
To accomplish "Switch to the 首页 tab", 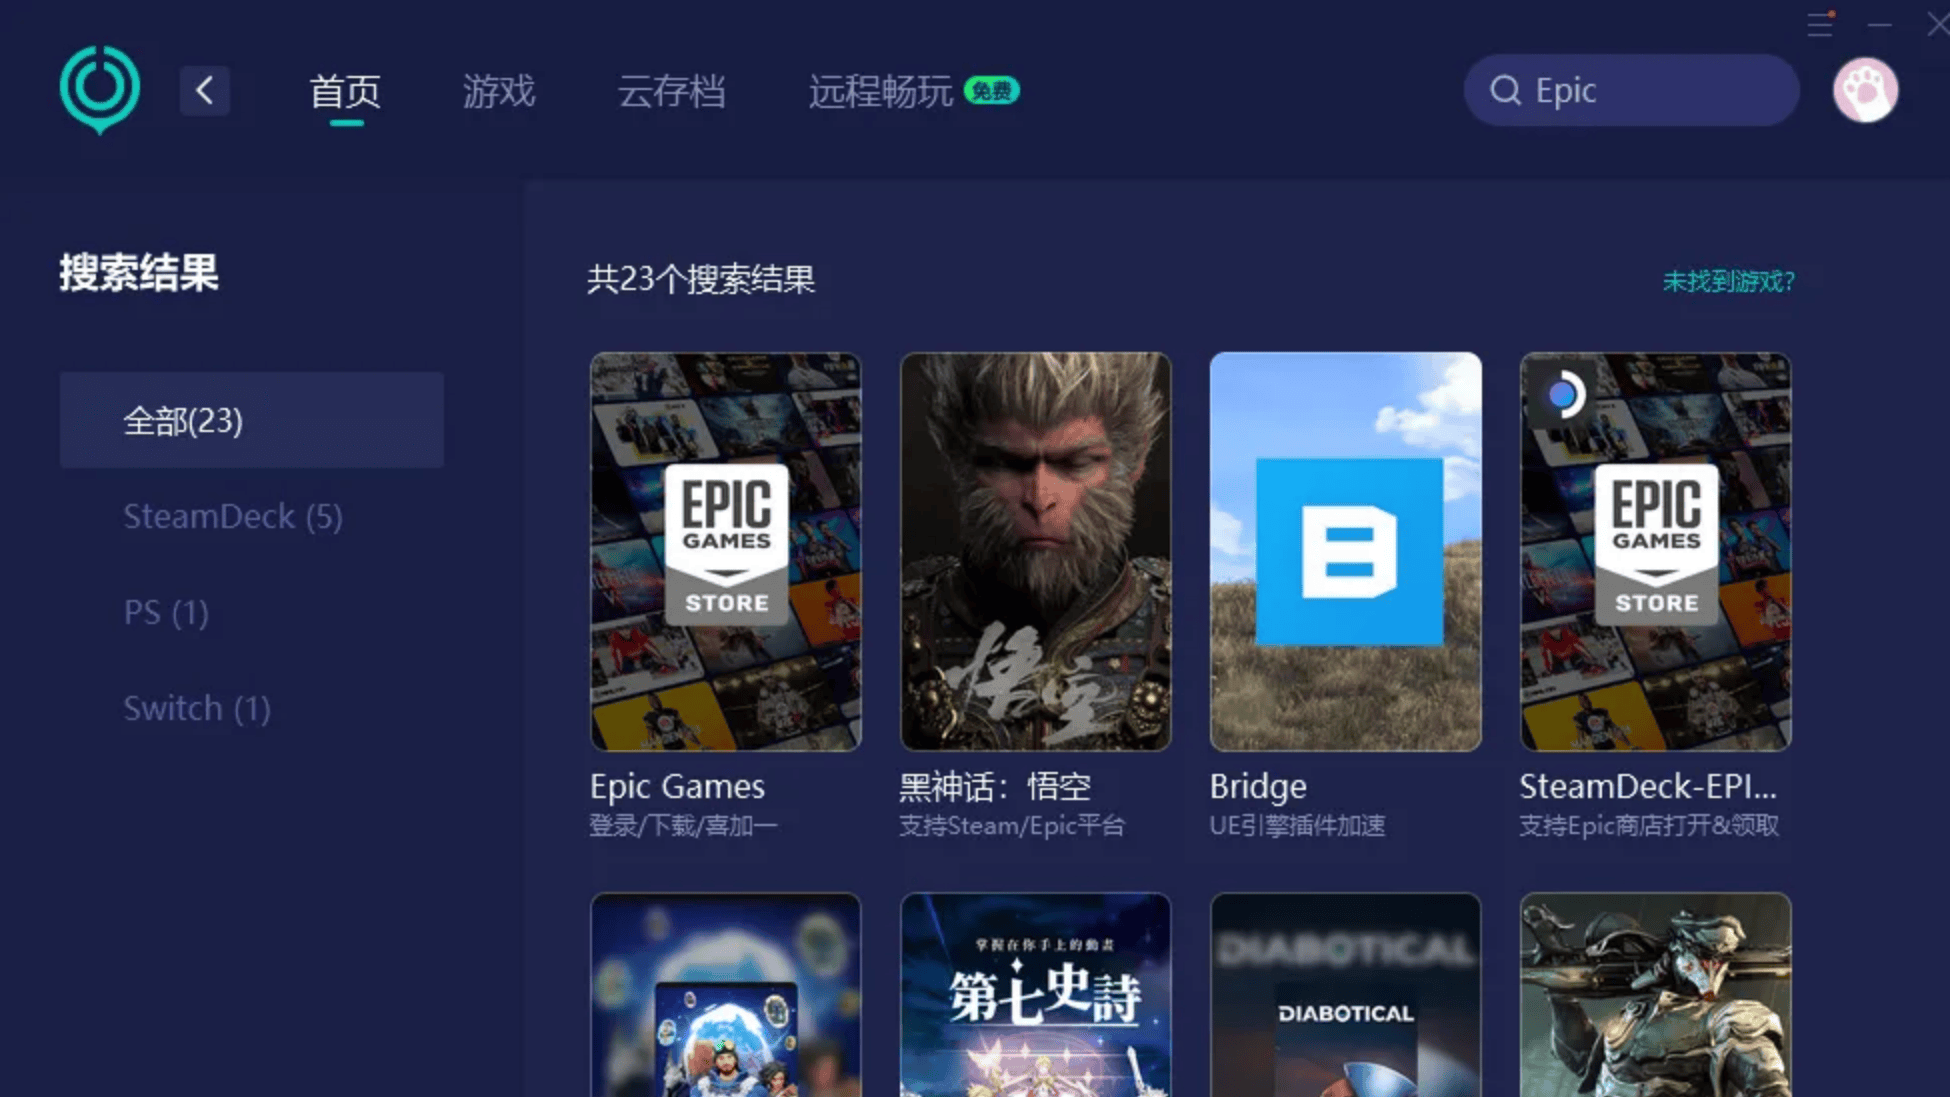I will tap(345, 91).
